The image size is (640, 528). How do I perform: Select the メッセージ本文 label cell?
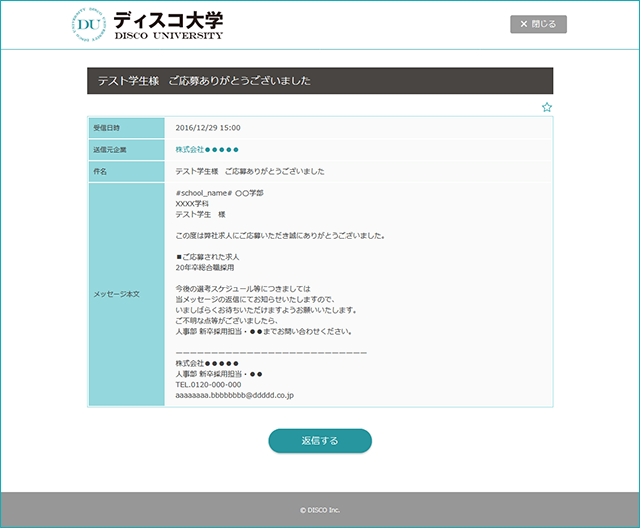(117, 295)
